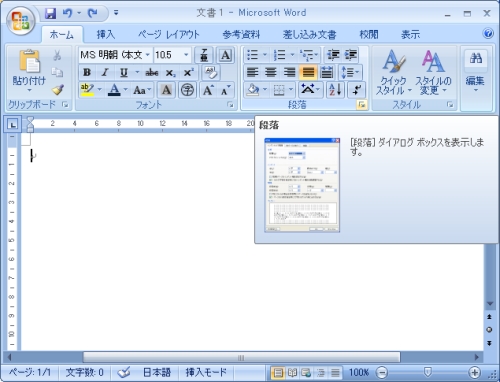Open highlight color dropdown arrow
The image size is (500, 382).
click(x=99, y=90)
